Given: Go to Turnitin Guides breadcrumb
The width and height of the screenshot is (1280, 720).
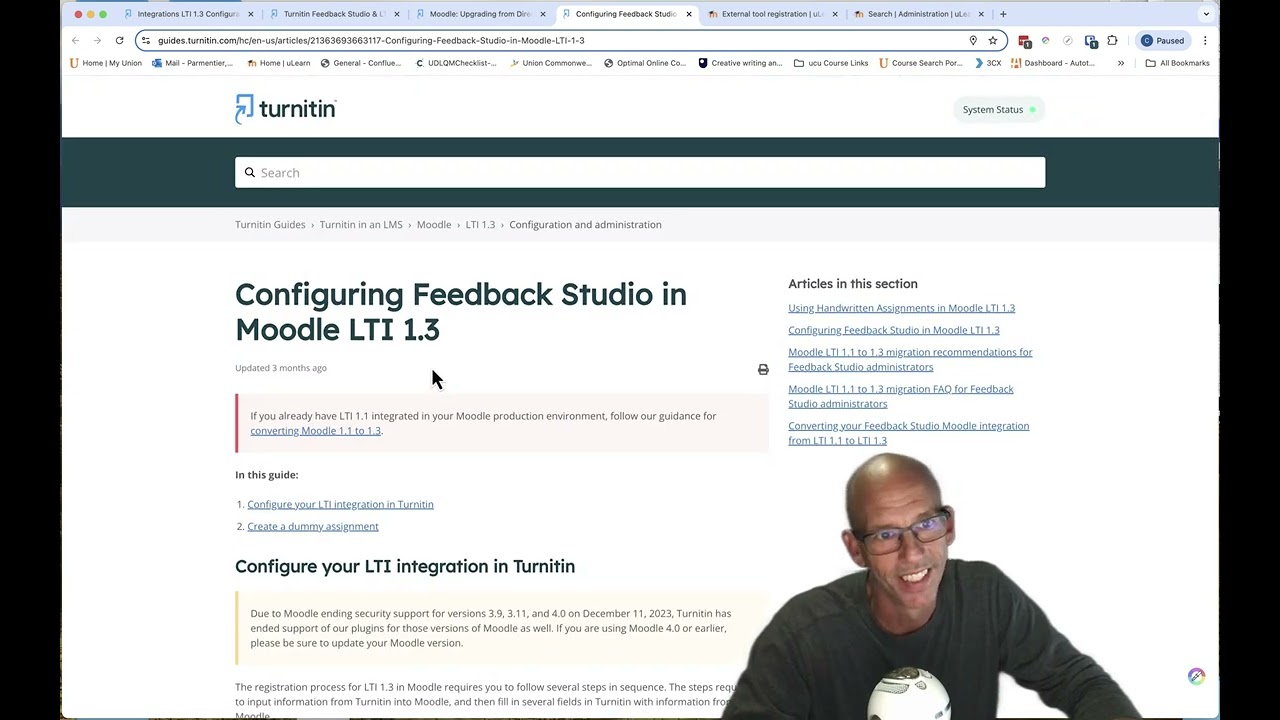Looking at the screenshot, I should [x=270, y=225].
